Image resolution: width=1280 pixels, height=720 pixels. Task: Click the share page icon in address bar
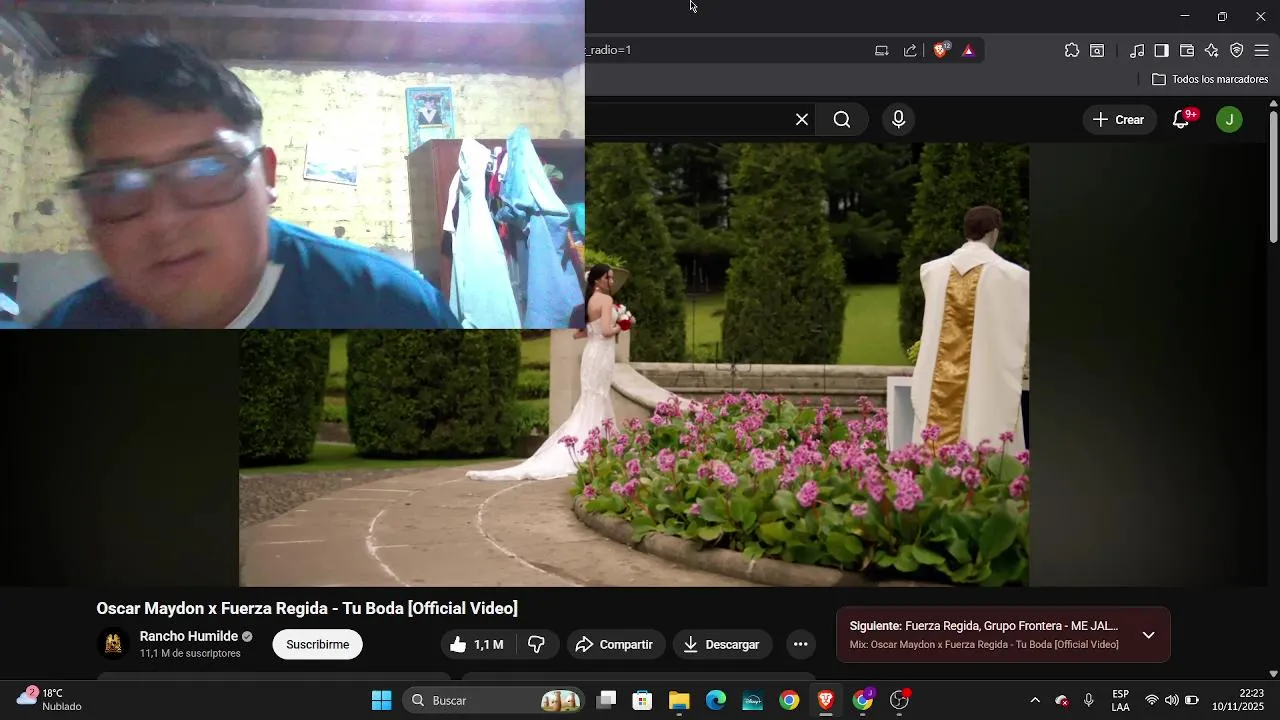(x=910, y=50)
